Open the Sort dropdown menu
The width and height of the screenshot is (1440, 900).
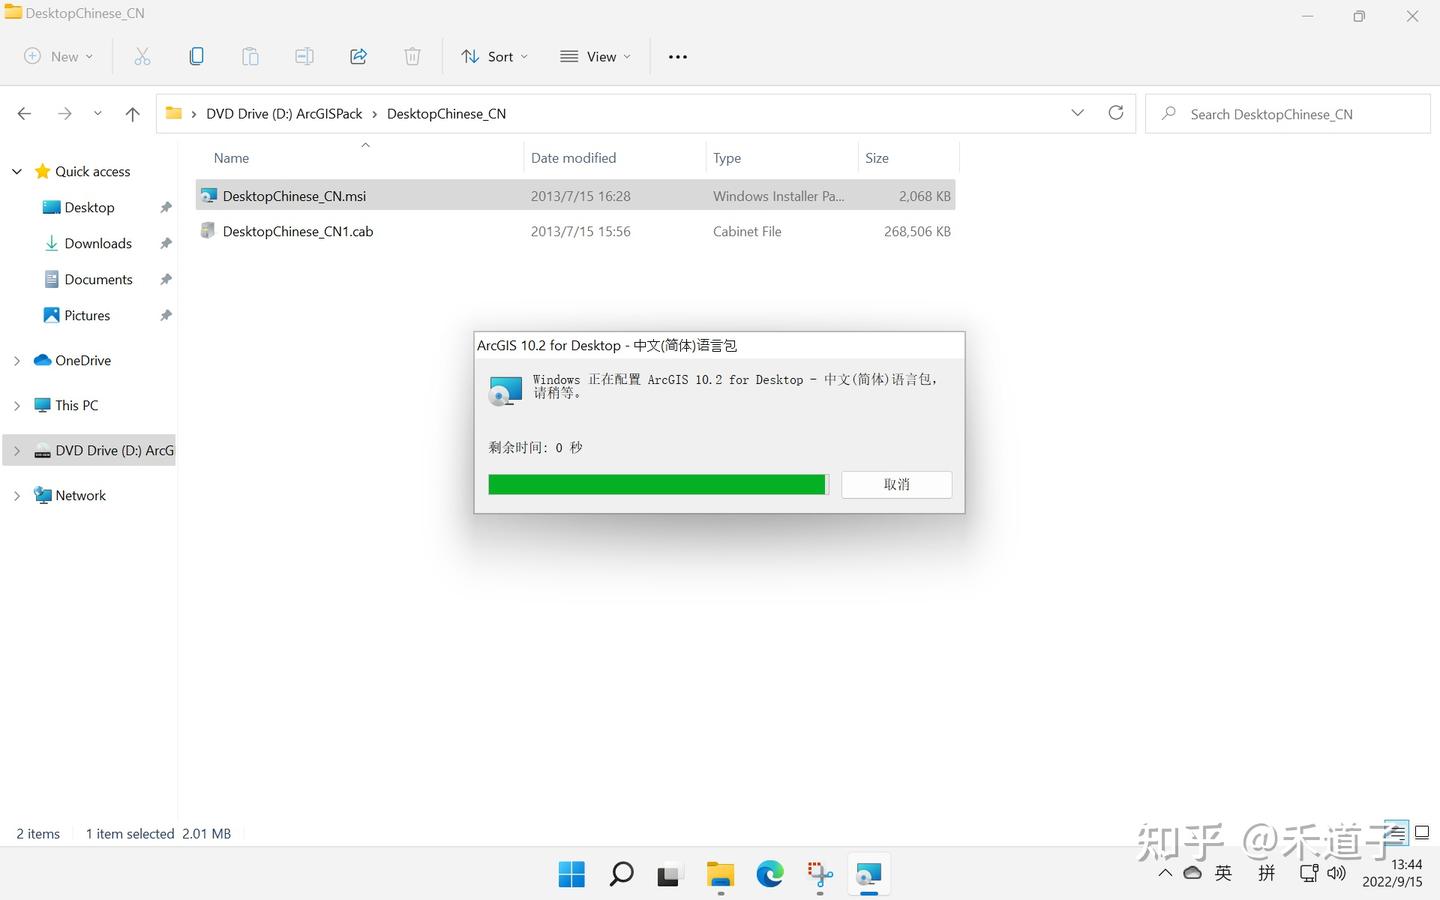click(494, 57)
